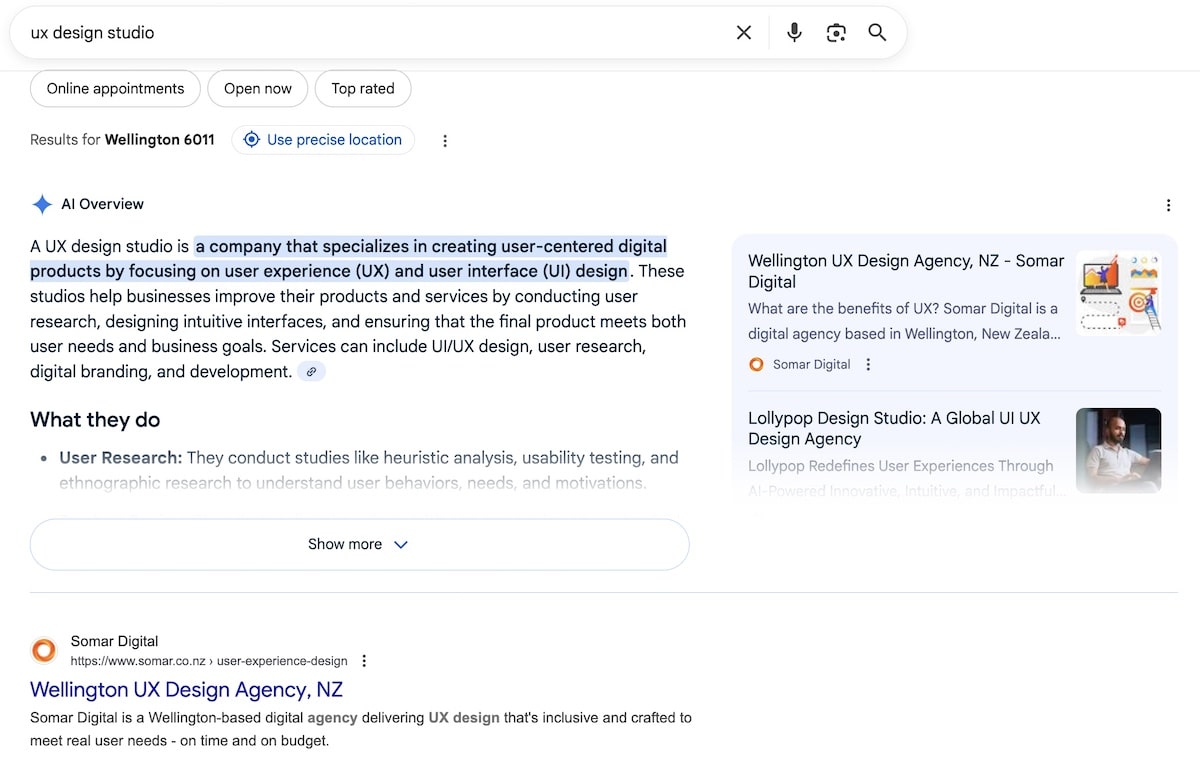Open Somar Digital card options menu
The height and width of the screenshot is (764, 1200).
coord(868,365)
